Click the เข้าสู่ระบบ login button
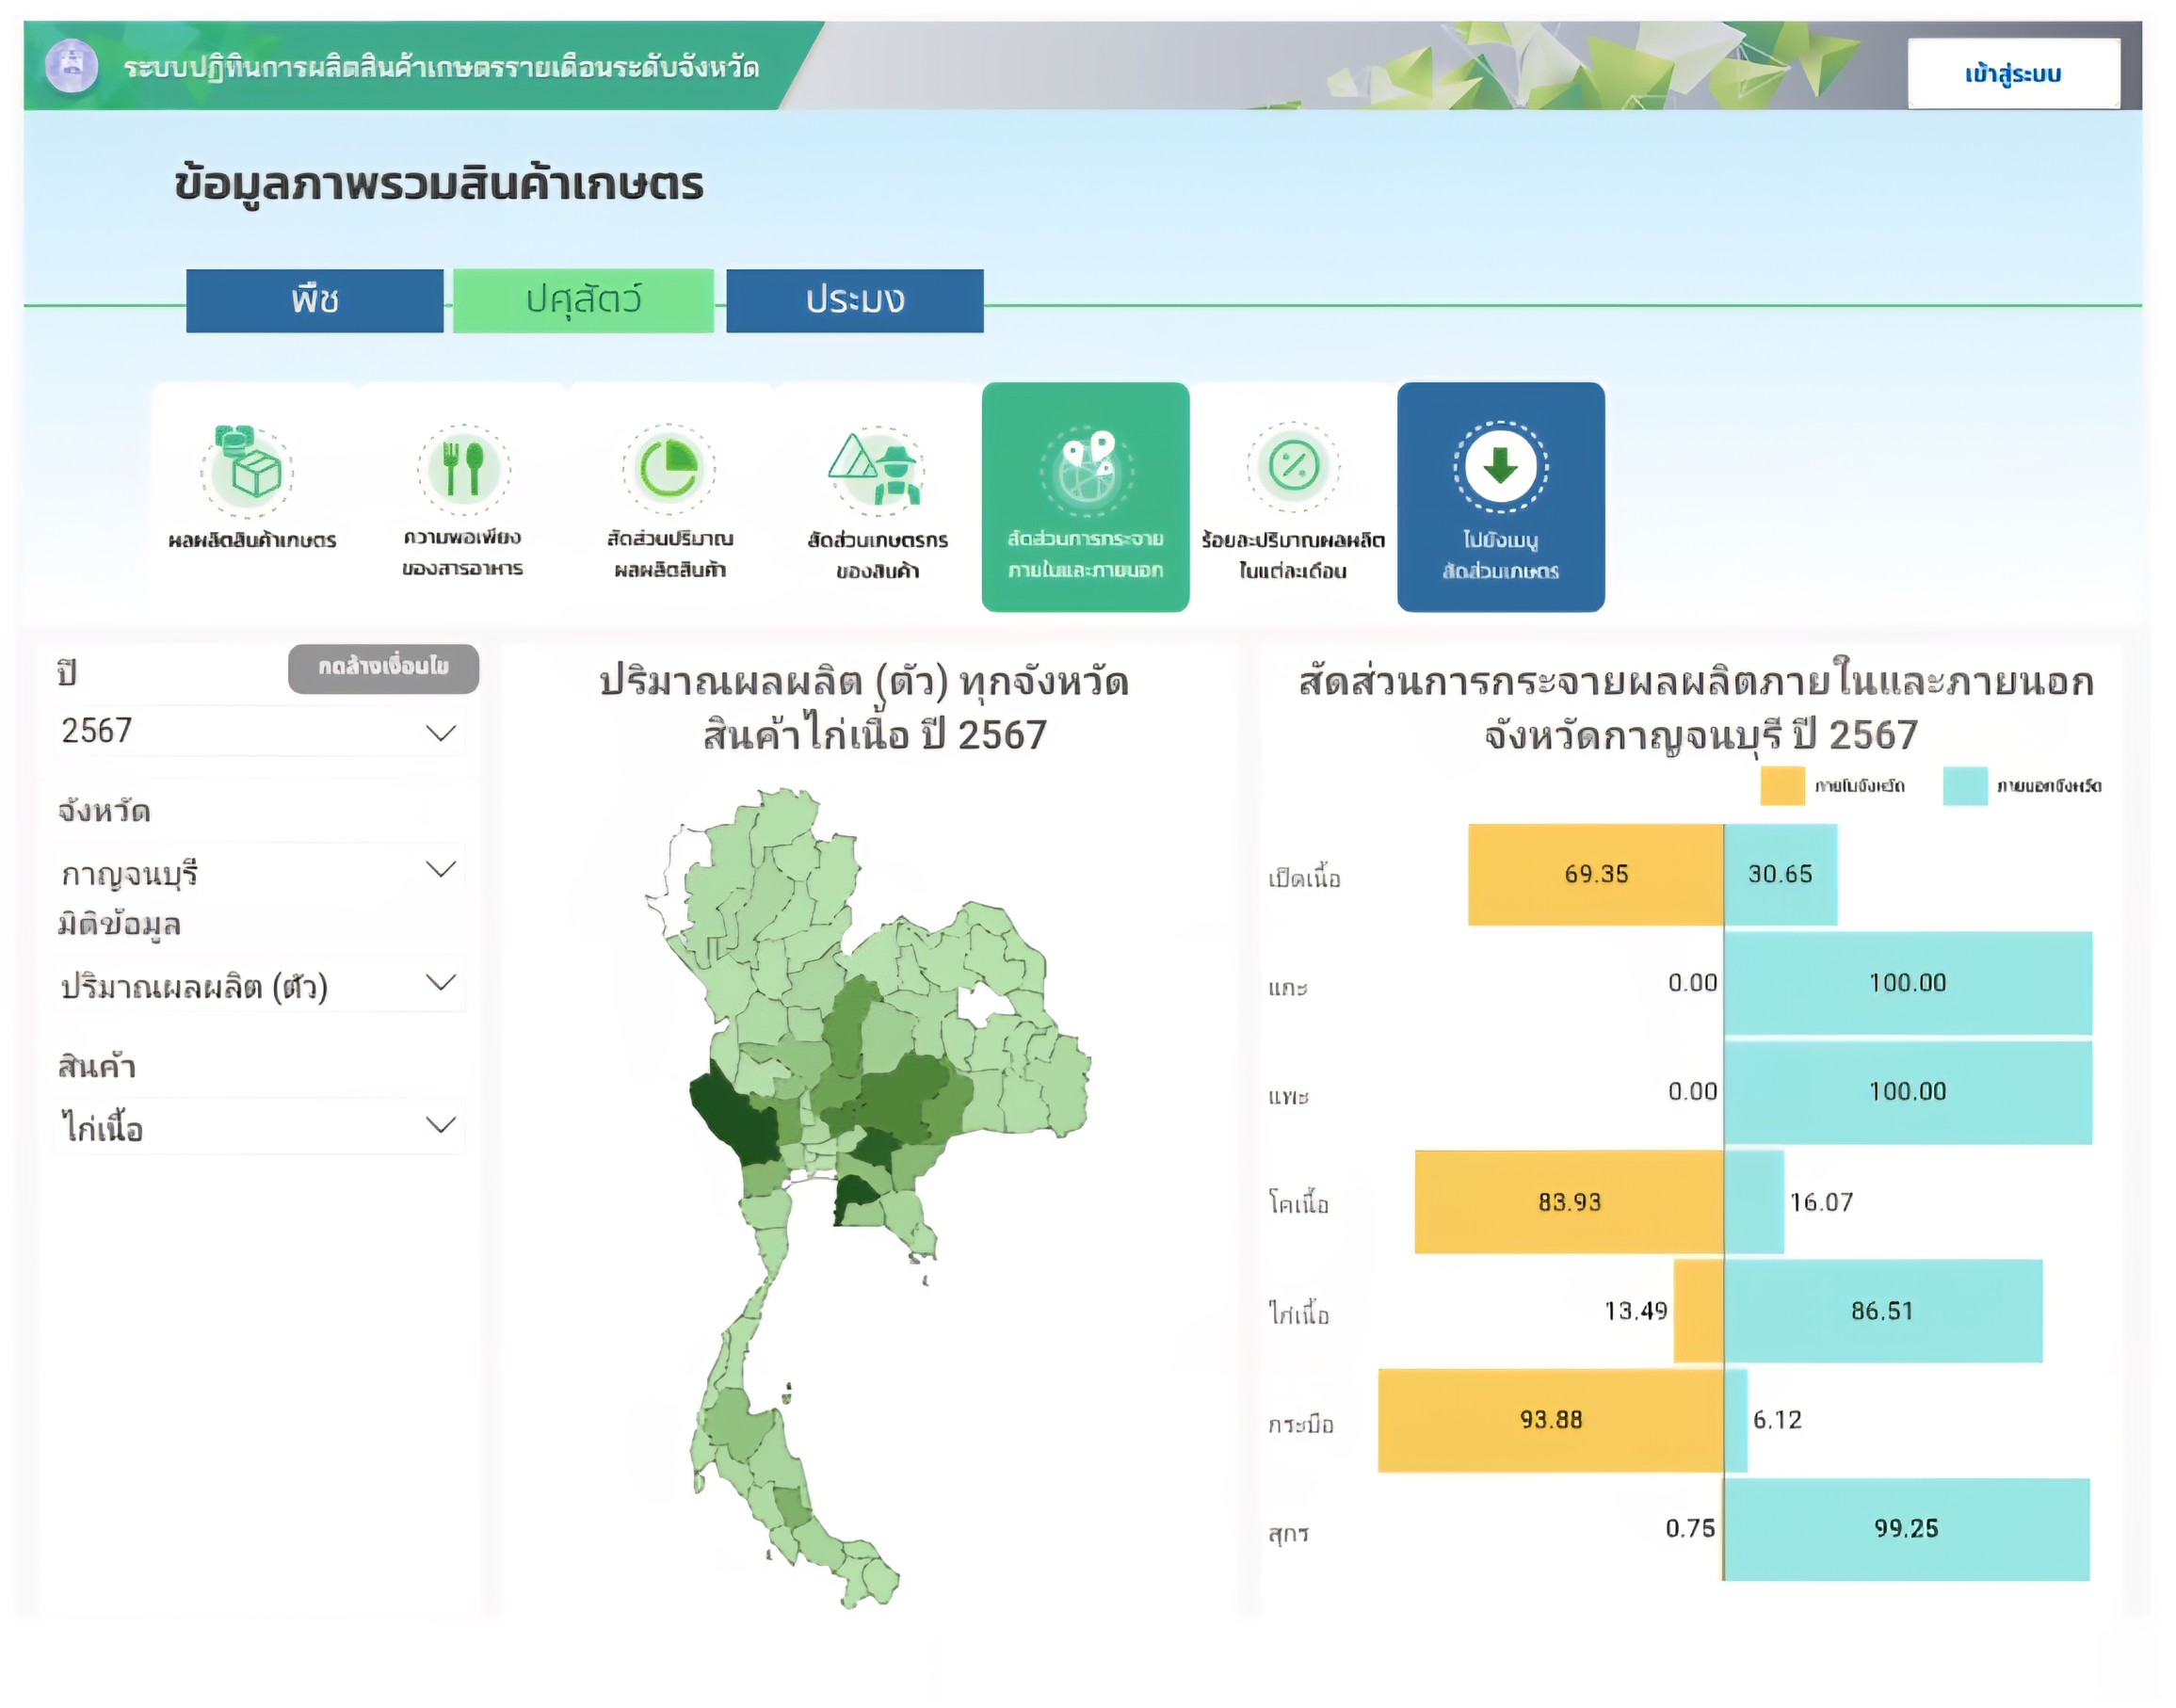The width and height of the screenshot is (2176, 1708). 2016,74
